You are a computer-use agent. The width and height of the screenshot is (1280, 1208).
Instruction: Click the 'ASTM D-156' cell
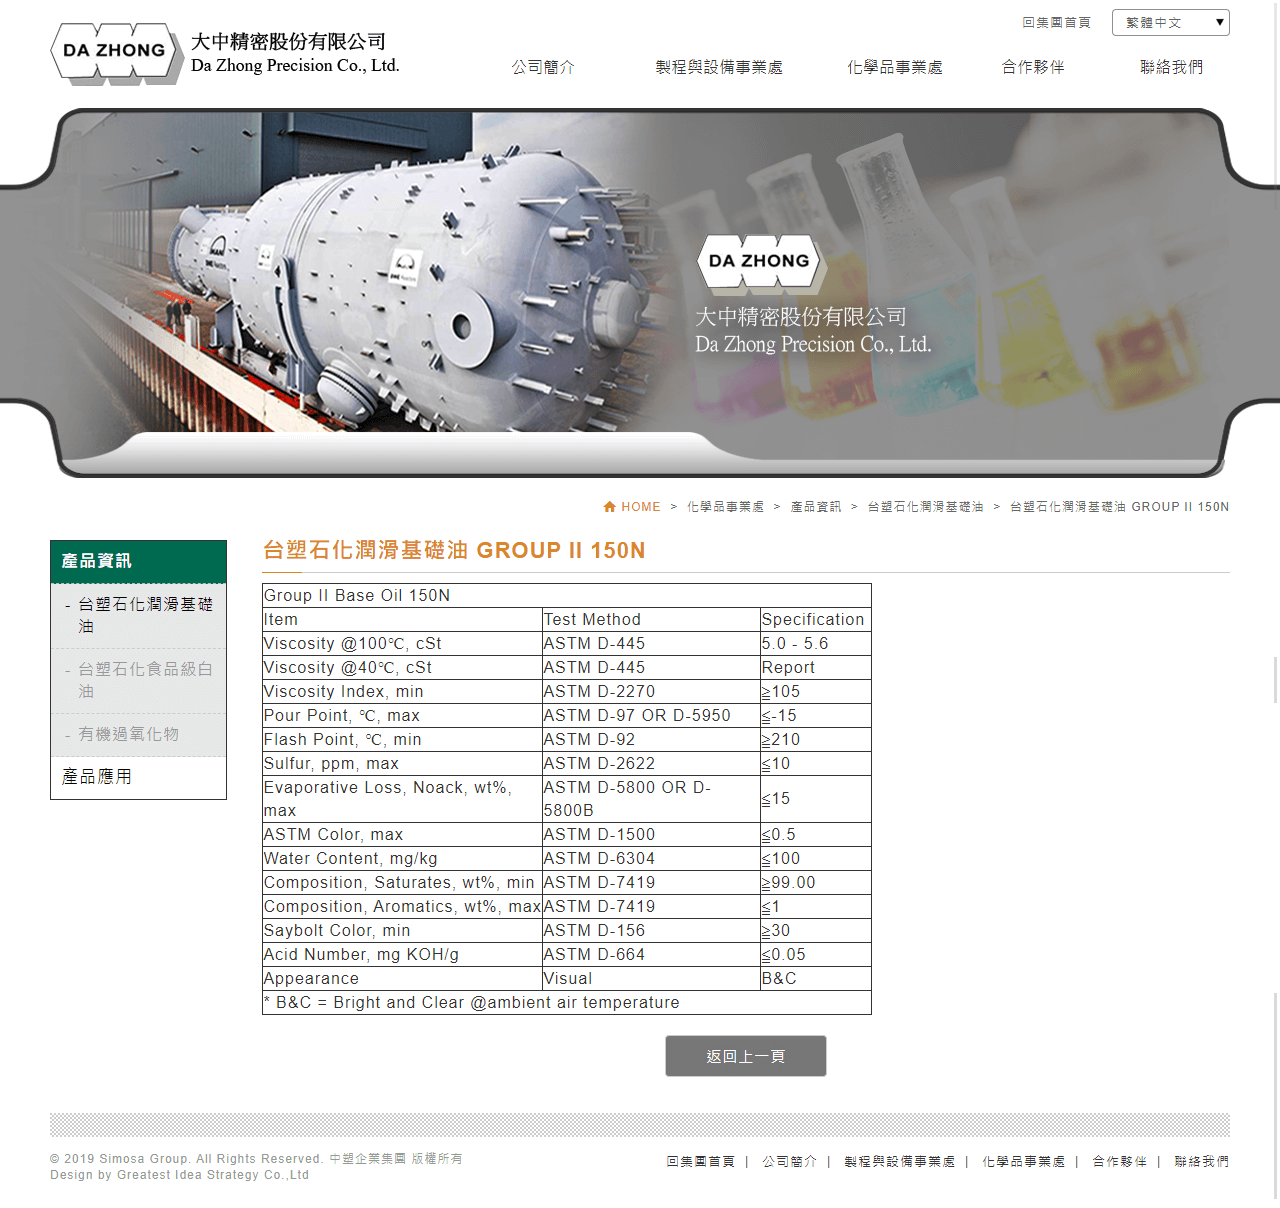(651, 931)
